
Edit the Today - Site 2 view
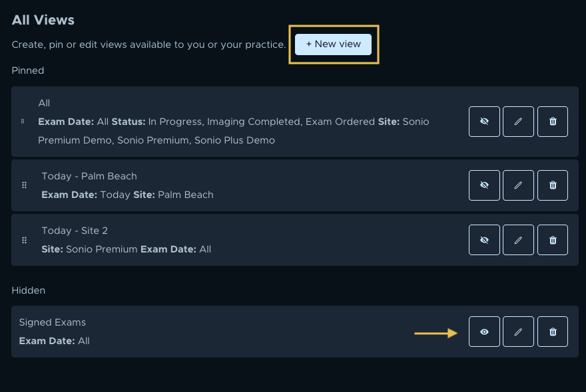pyautogui.click(x=518, y=240)
